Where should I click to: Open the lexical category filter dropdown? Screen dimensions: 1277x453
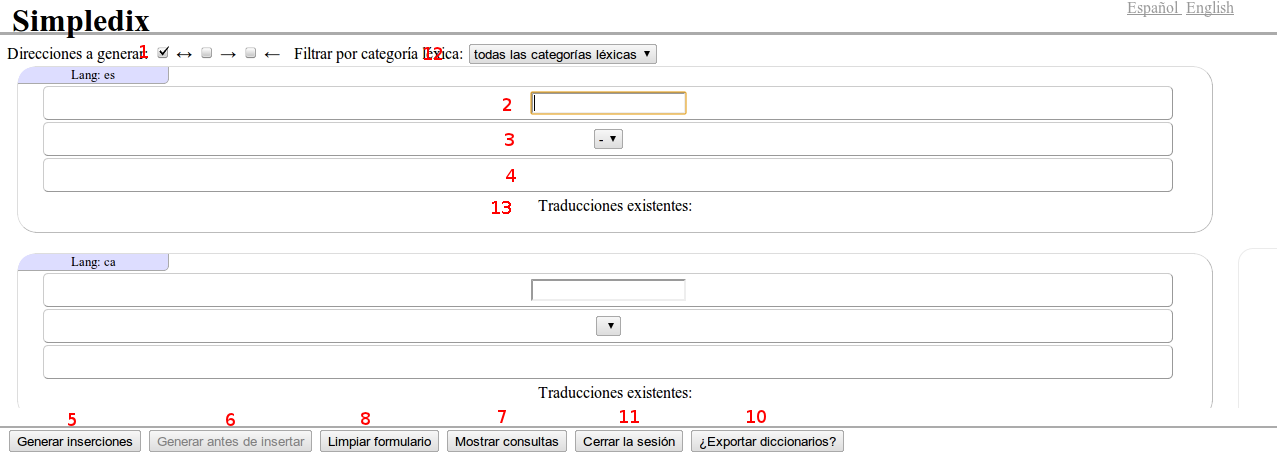562,54
